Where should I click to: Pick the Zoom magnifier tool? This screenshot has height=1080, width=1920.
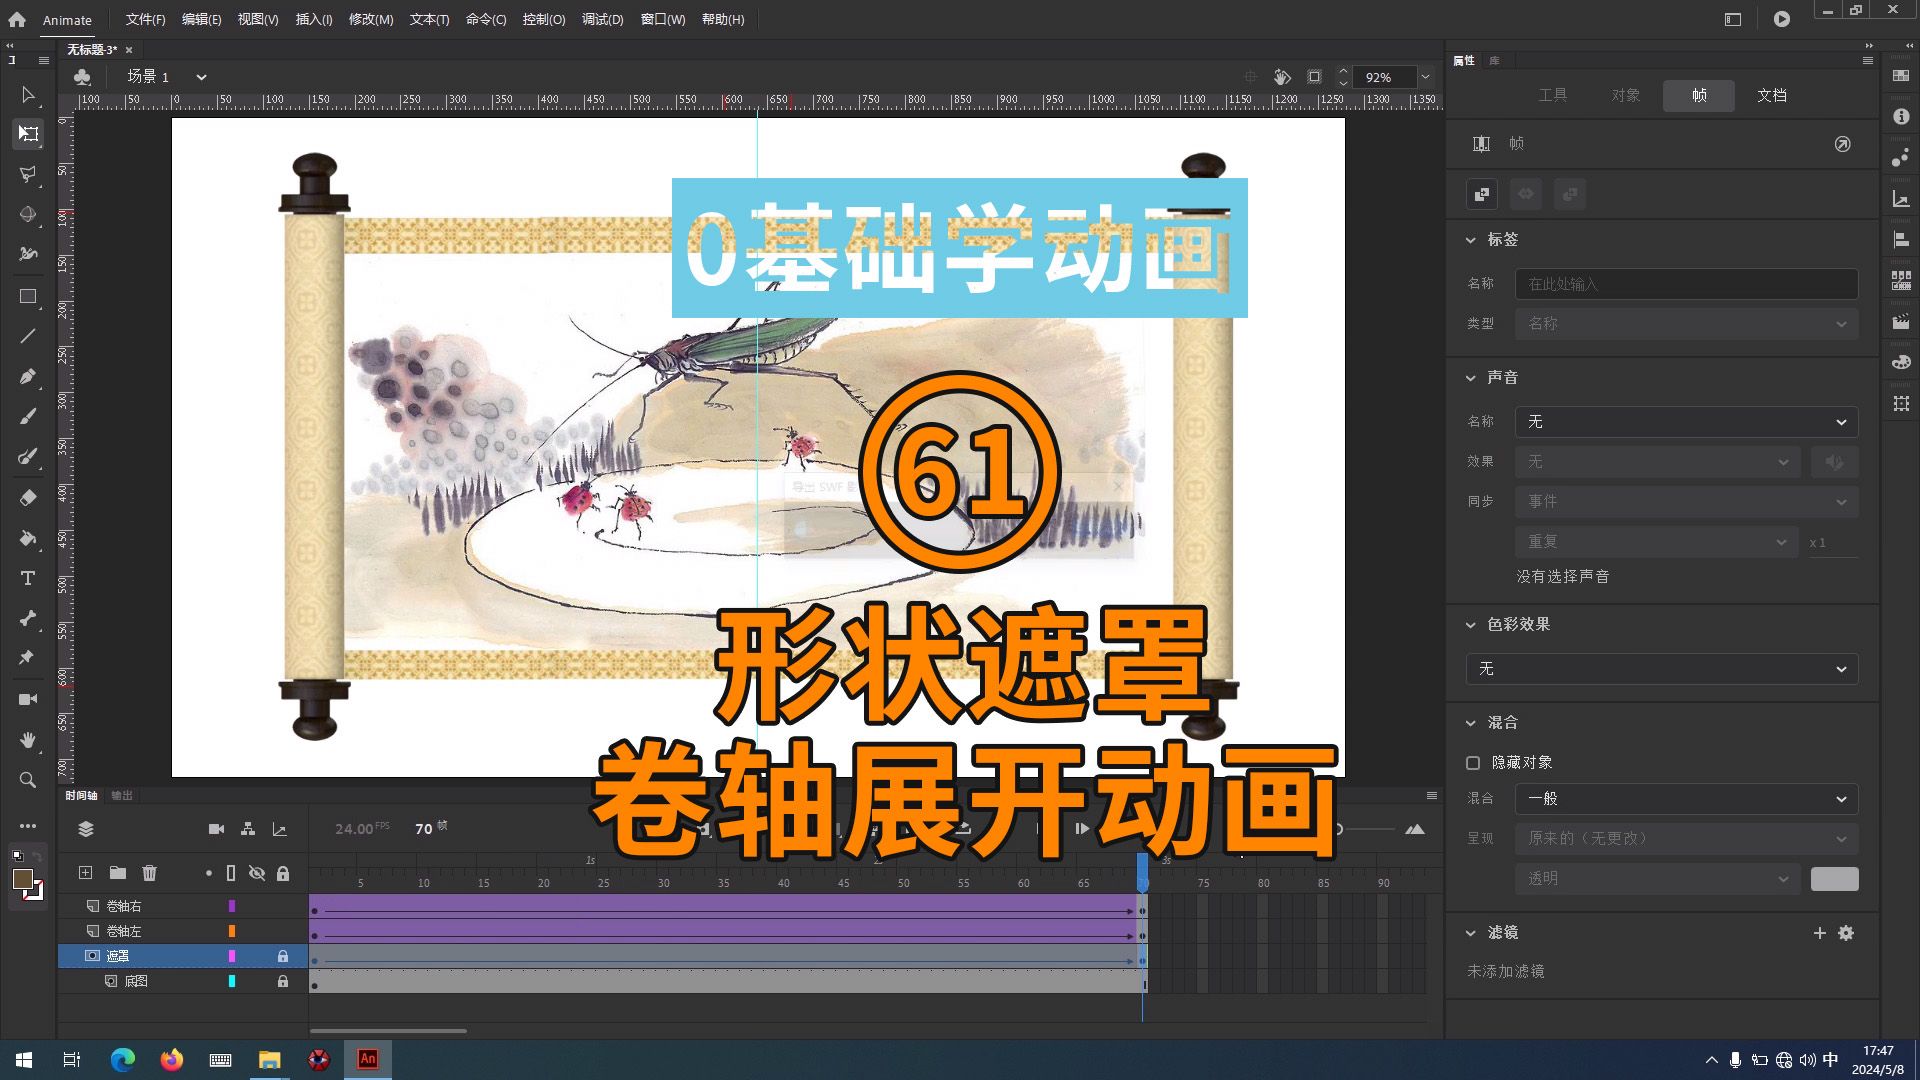27,780
